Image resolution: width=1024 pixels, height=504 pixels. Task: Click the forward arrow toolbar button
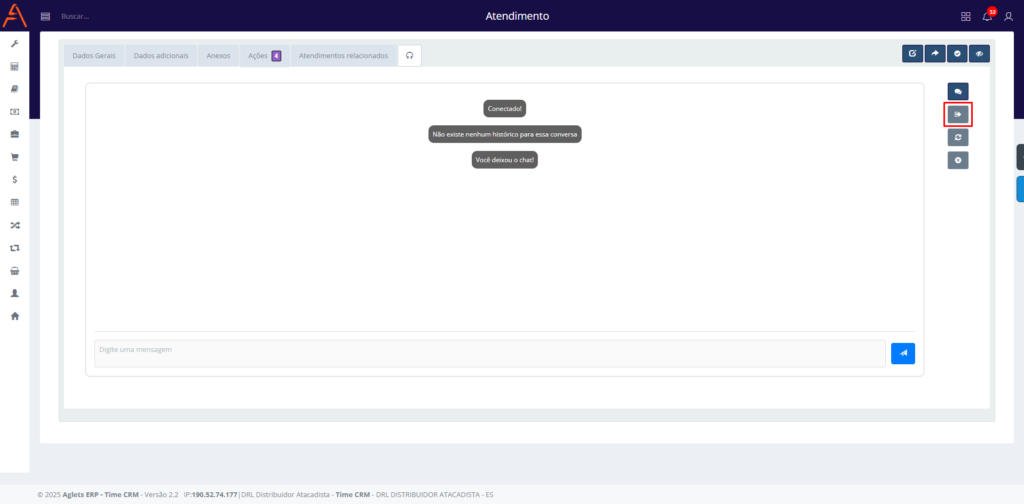[935, 54]
